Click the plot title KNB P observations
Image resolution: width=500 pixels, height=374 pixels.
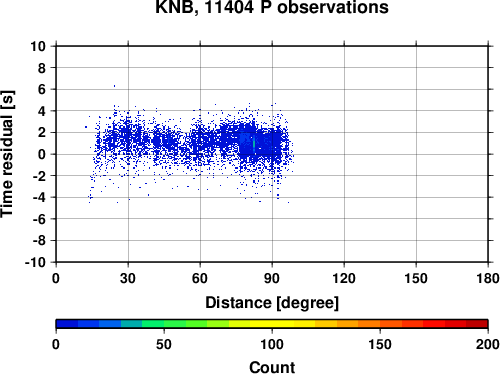click(x=272, y=7)
